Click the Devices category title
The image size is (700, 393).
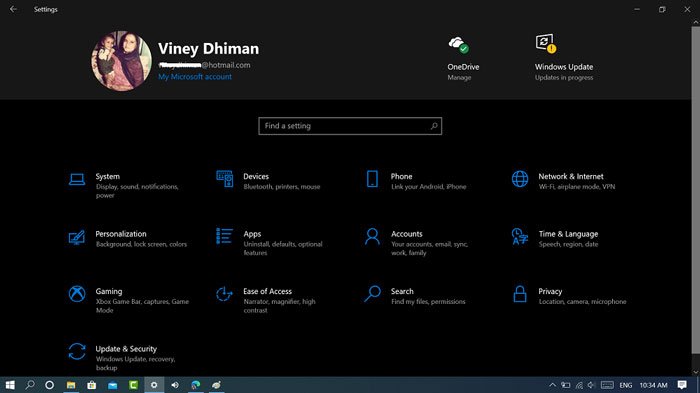click(x=256, y=176)
